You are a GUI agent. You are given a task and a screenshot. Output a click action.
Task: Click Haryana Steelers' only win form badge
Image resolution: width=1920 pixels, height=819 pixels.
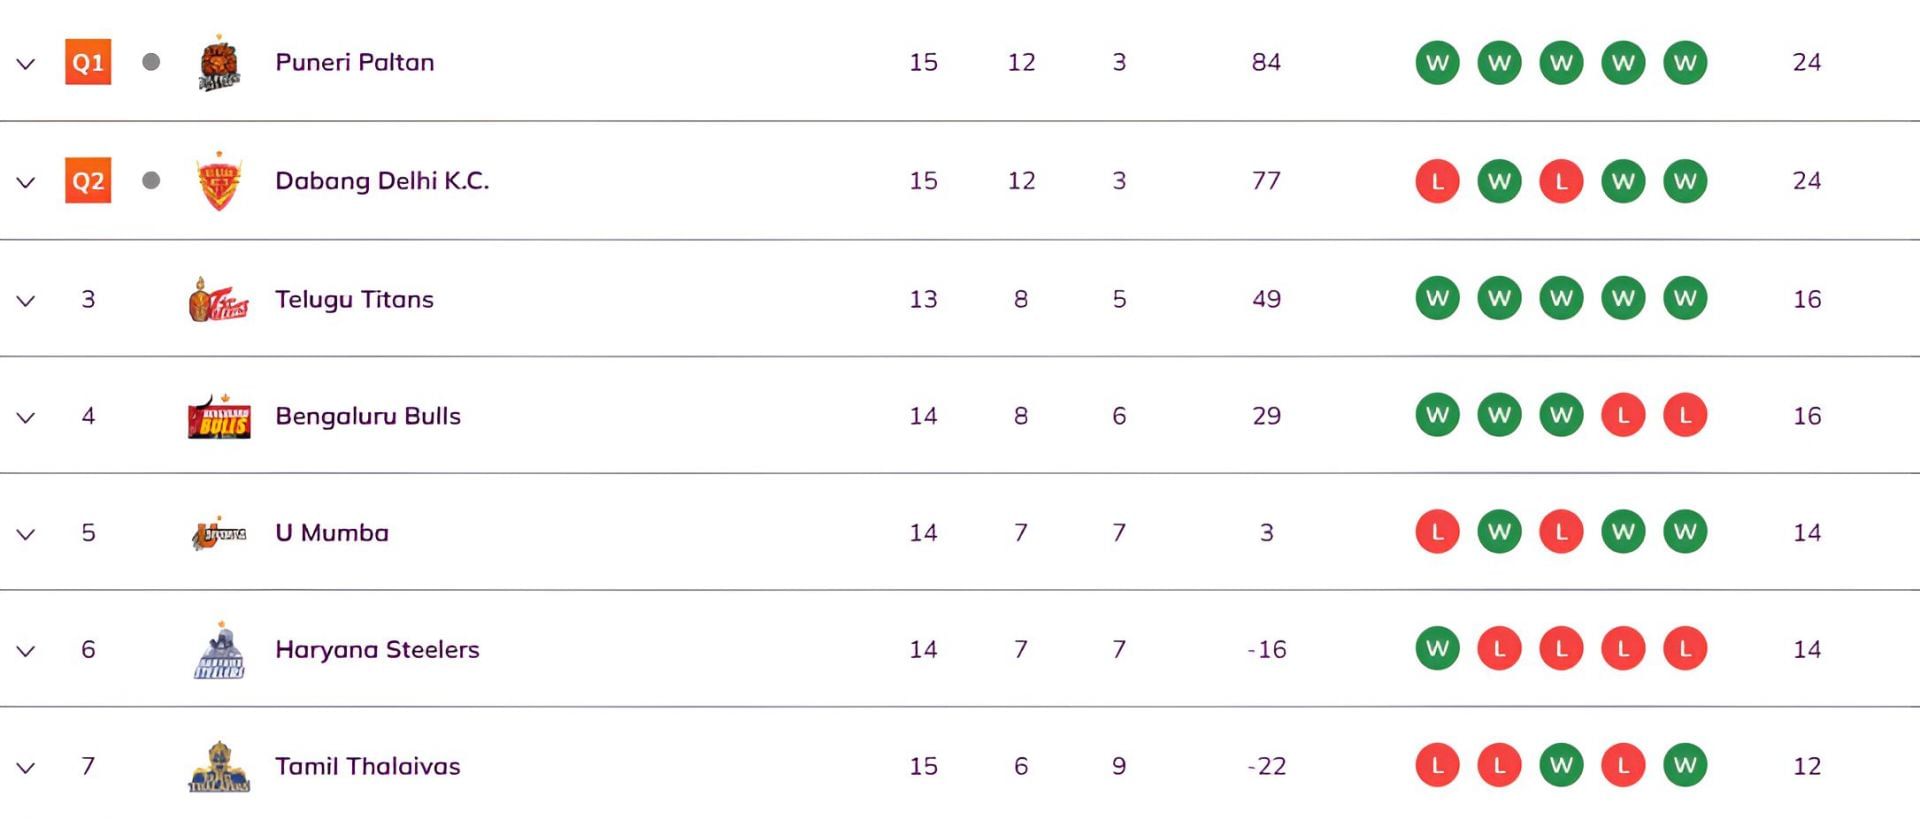point(1437,649)
